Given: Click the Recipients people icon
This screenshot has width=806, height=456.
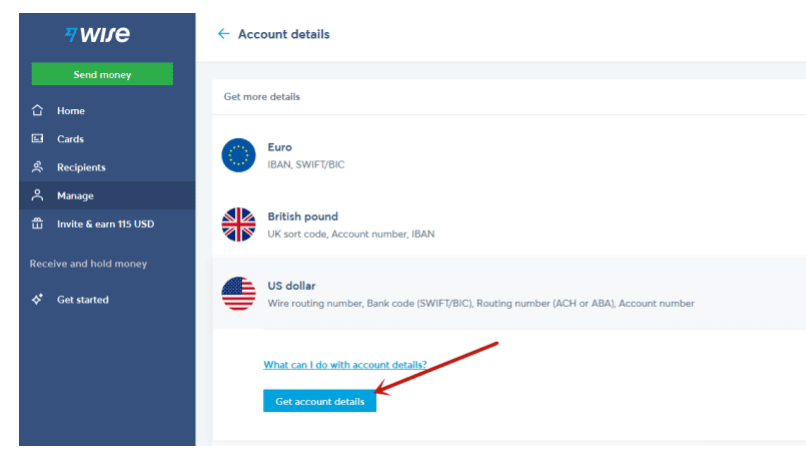Looking at the screenshot, I should (x=38, y=167).
